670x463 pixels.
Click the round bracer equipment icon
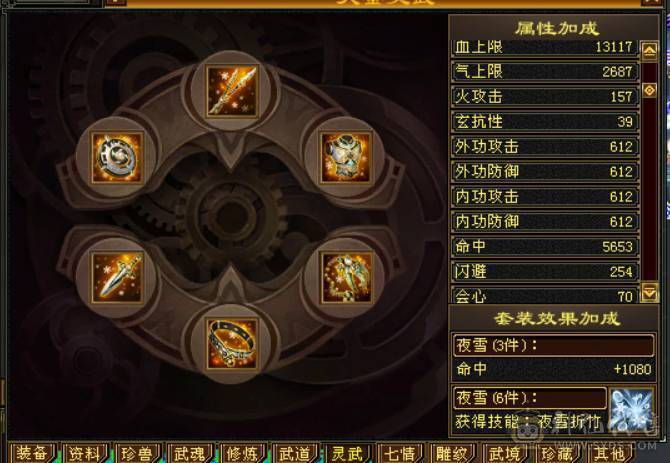tap(117, 158)
